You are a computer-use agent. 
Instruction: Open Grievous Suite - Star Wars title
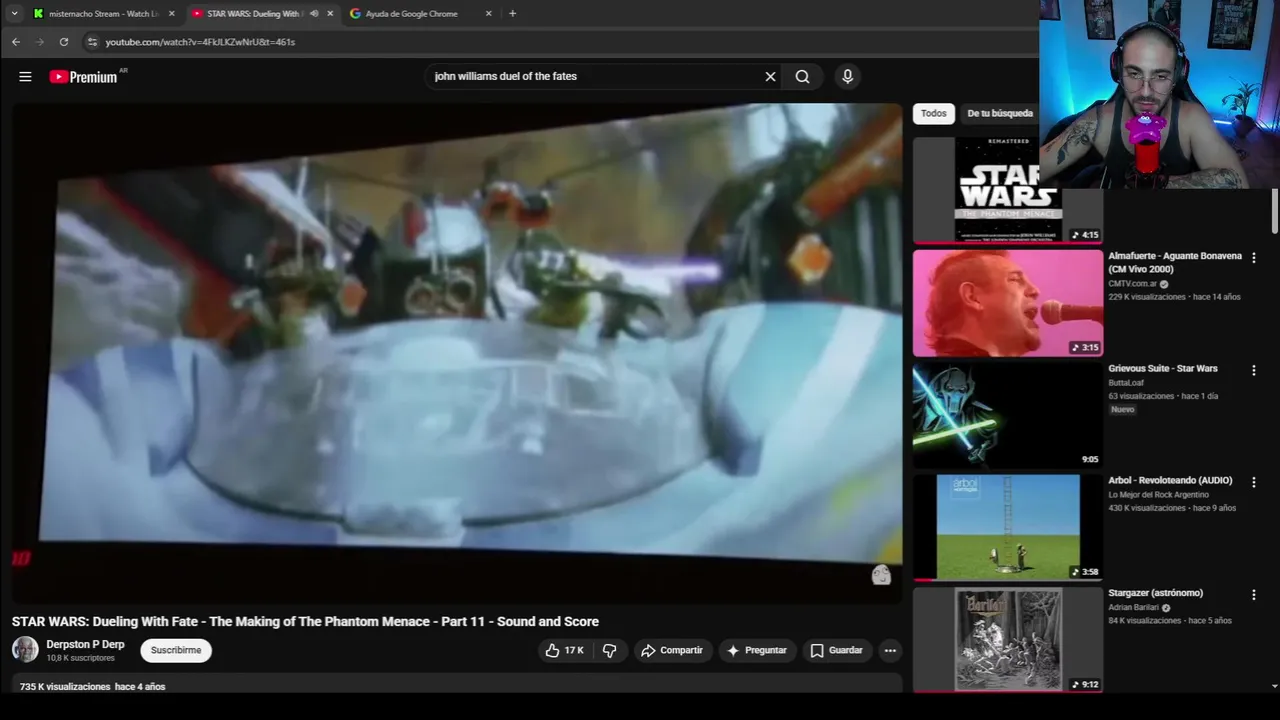click(x=1162, y=368)
